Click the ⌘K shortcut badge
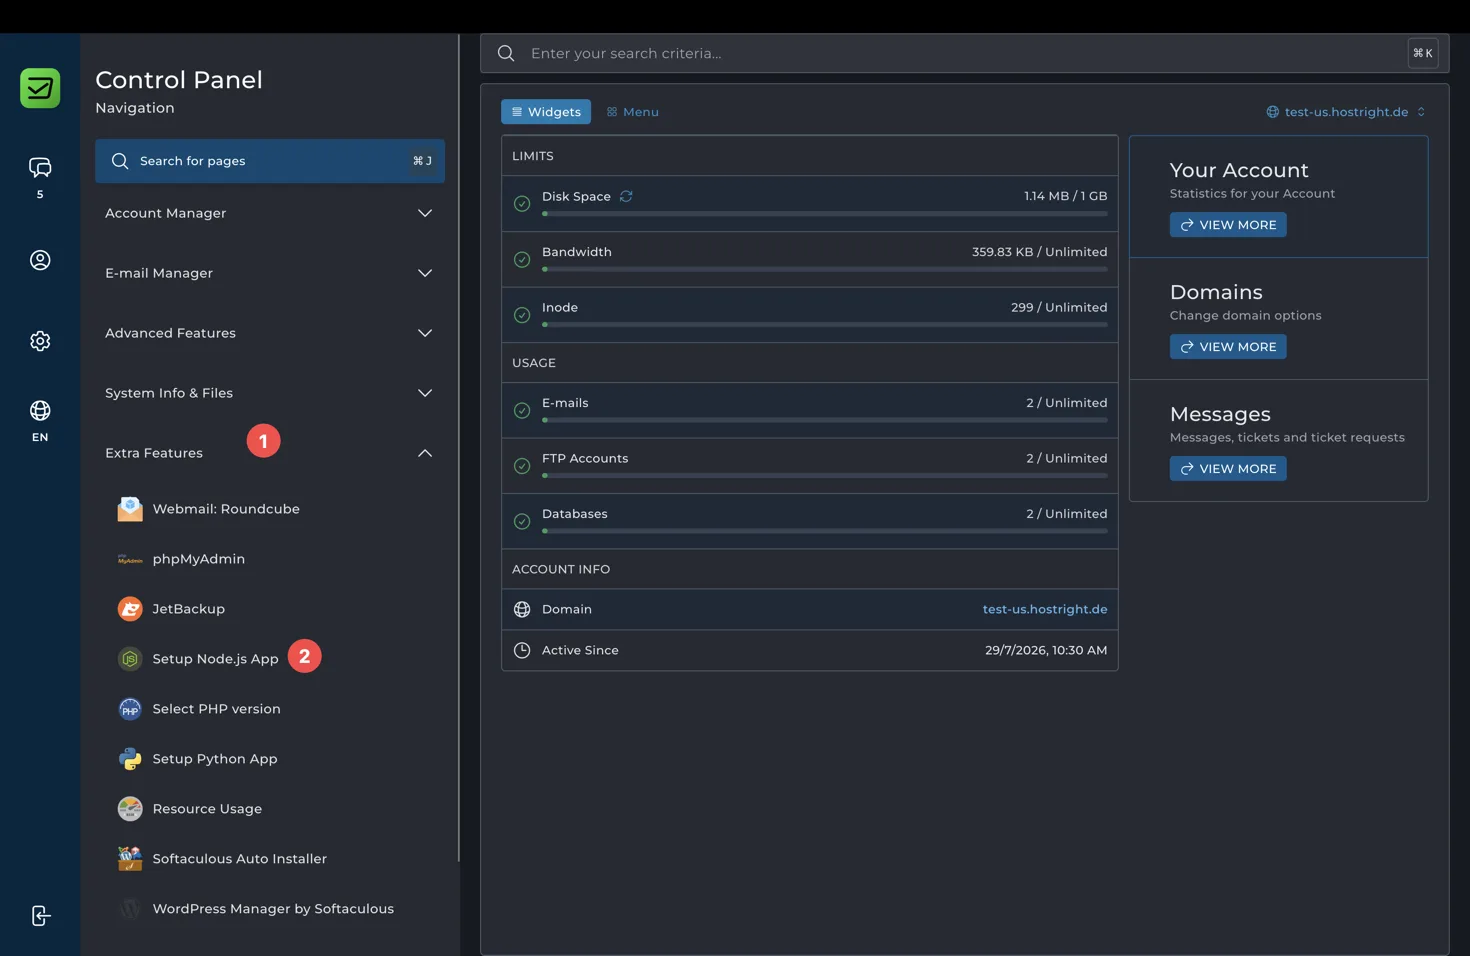 [1423, 53]
